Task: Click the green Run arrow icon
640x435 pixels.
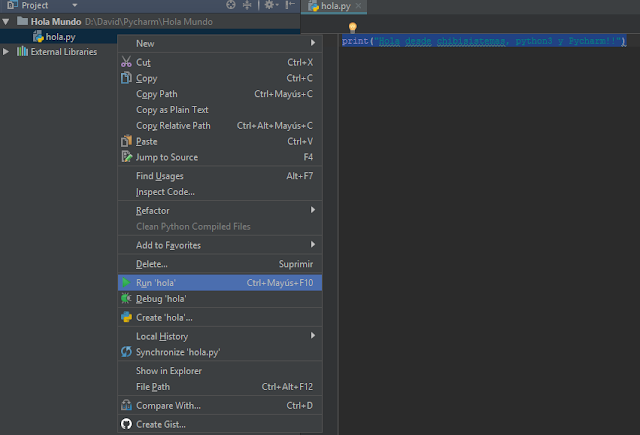Action: 126,282
